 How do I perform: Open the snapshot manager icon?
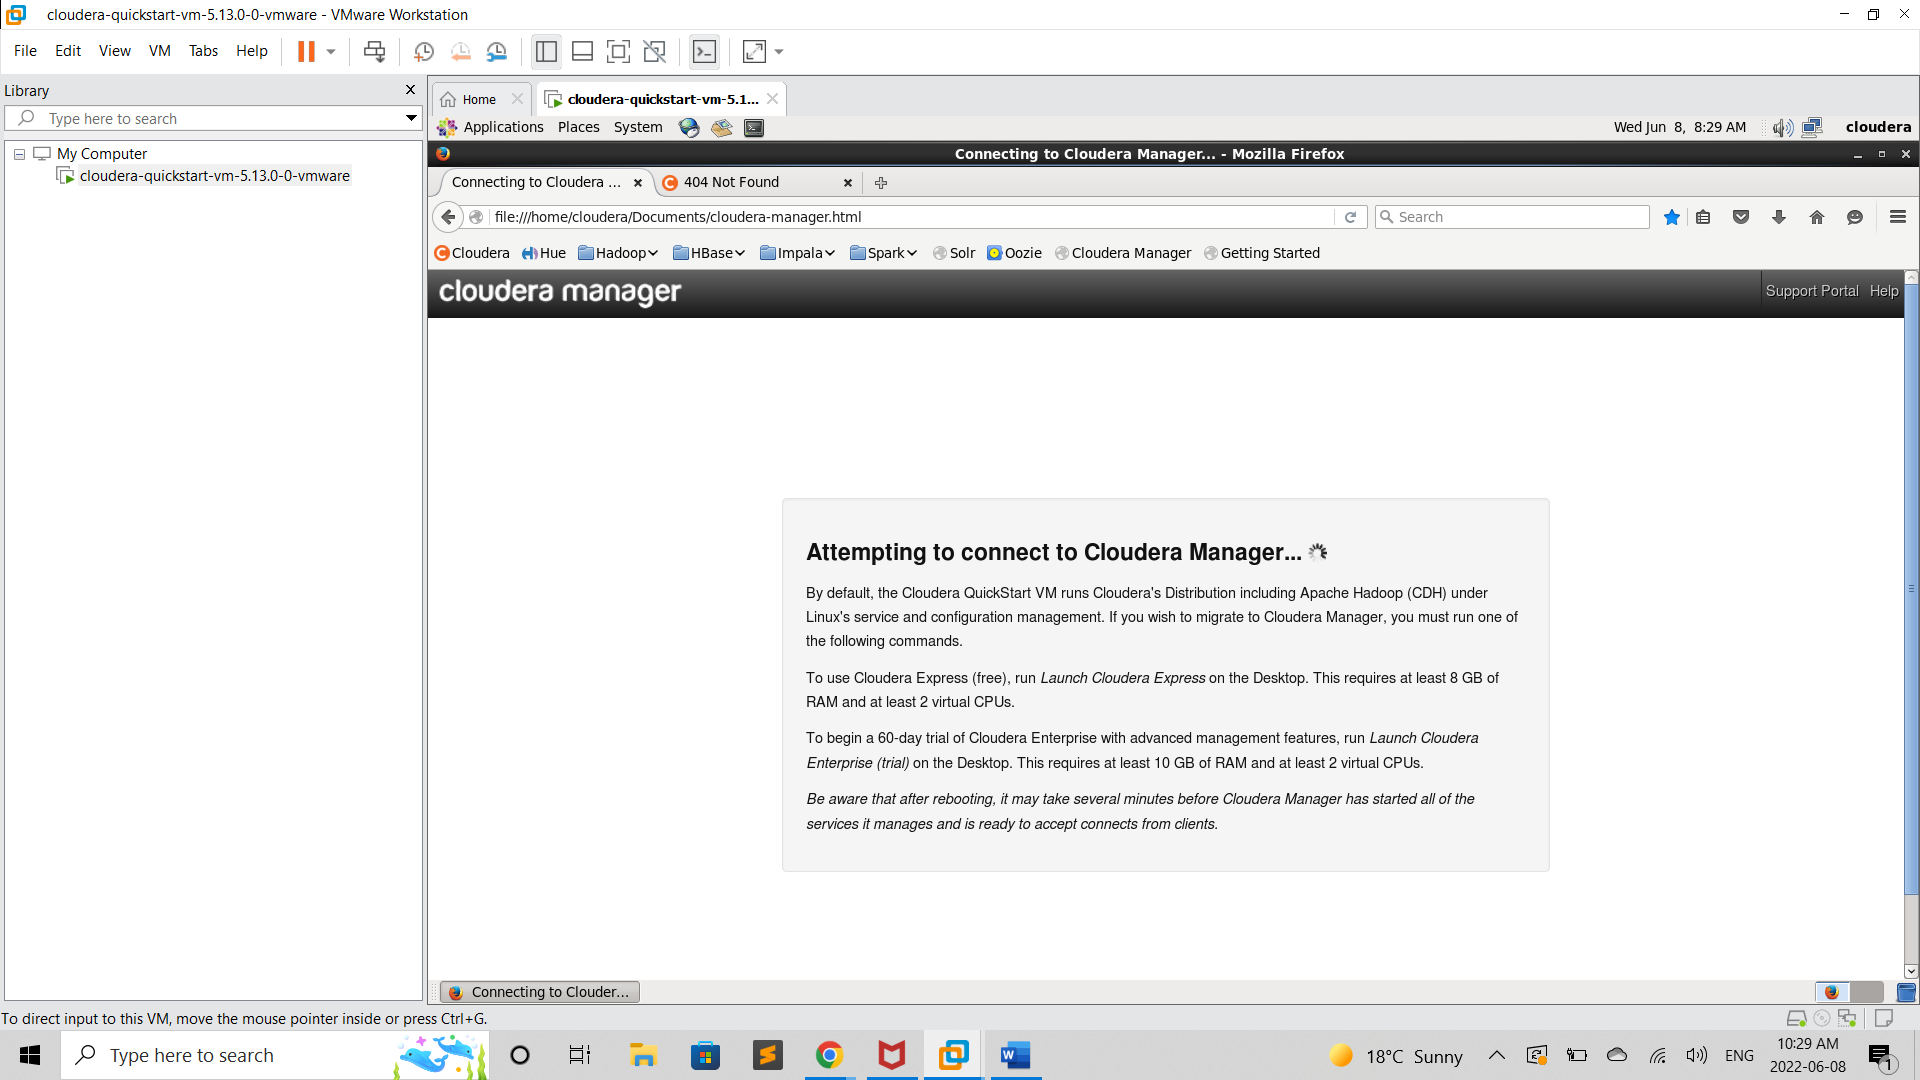497,52
